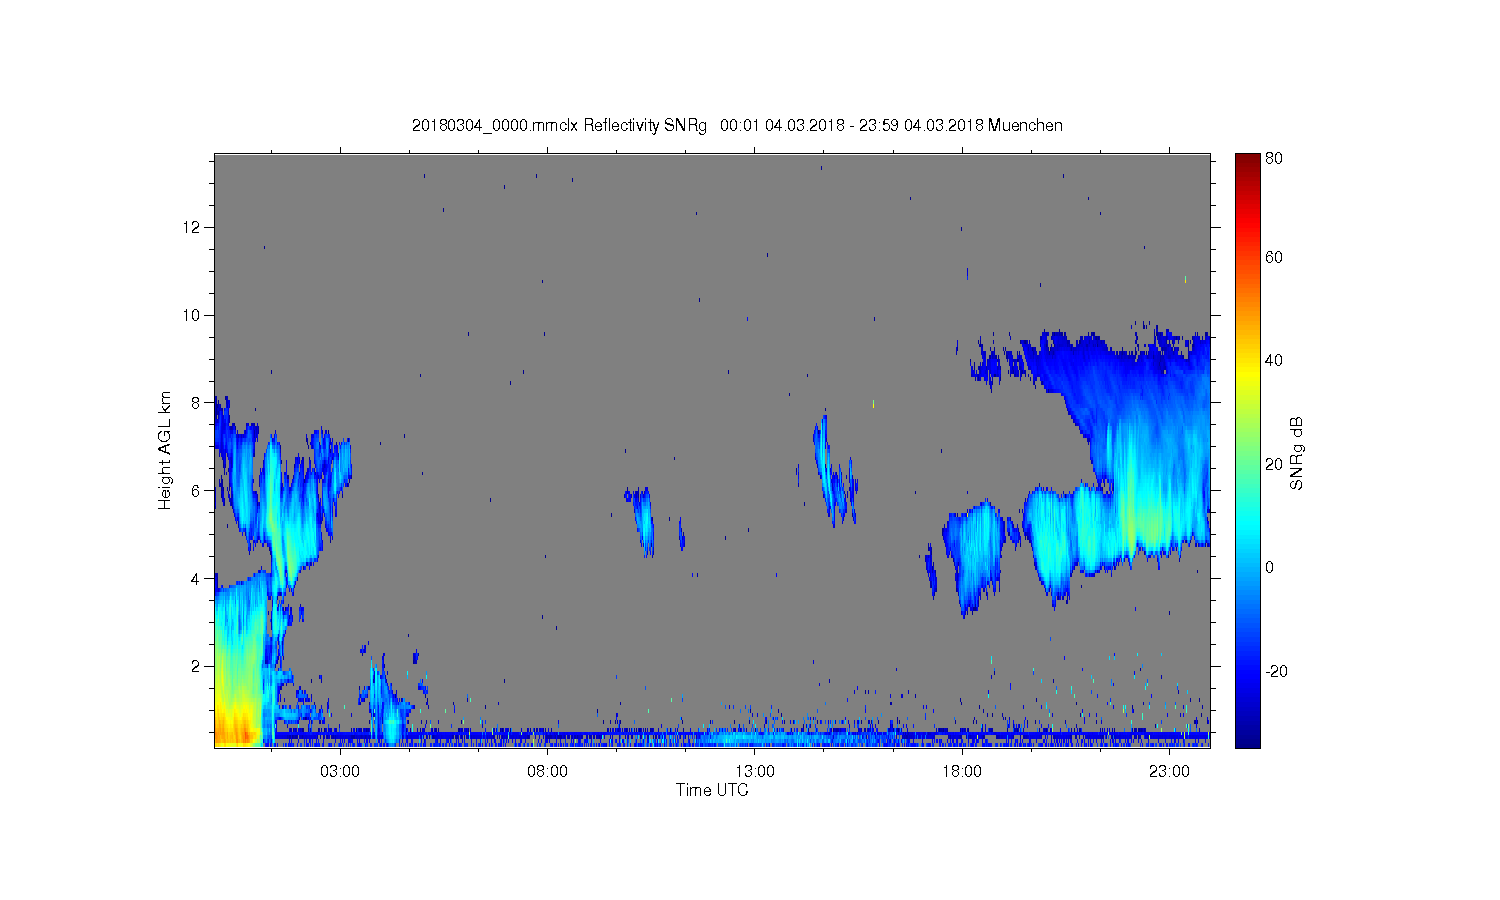This screenshot has width=1500, height=900.
Task: Click the plot title text starting with '20180304_0000.mmclx'
Action: 737,125
